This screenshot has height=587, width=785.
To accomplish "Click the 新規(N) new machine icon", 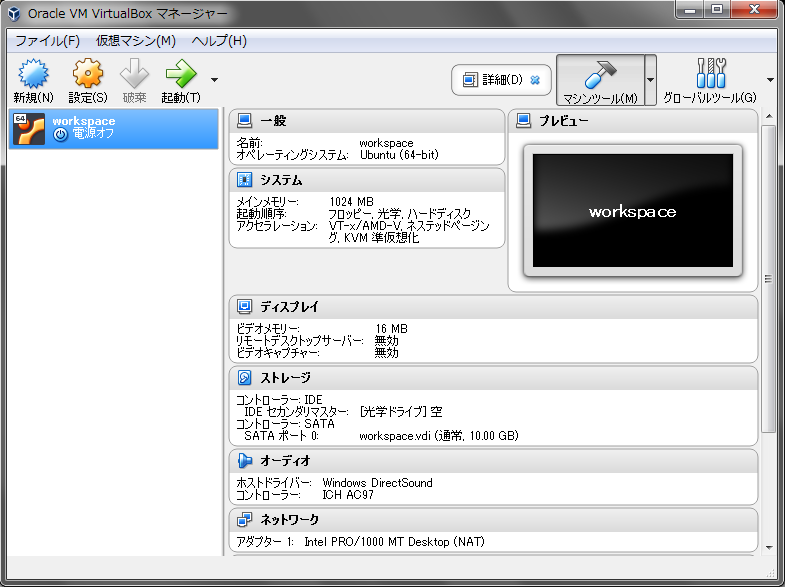I will (x=33, y=74).
